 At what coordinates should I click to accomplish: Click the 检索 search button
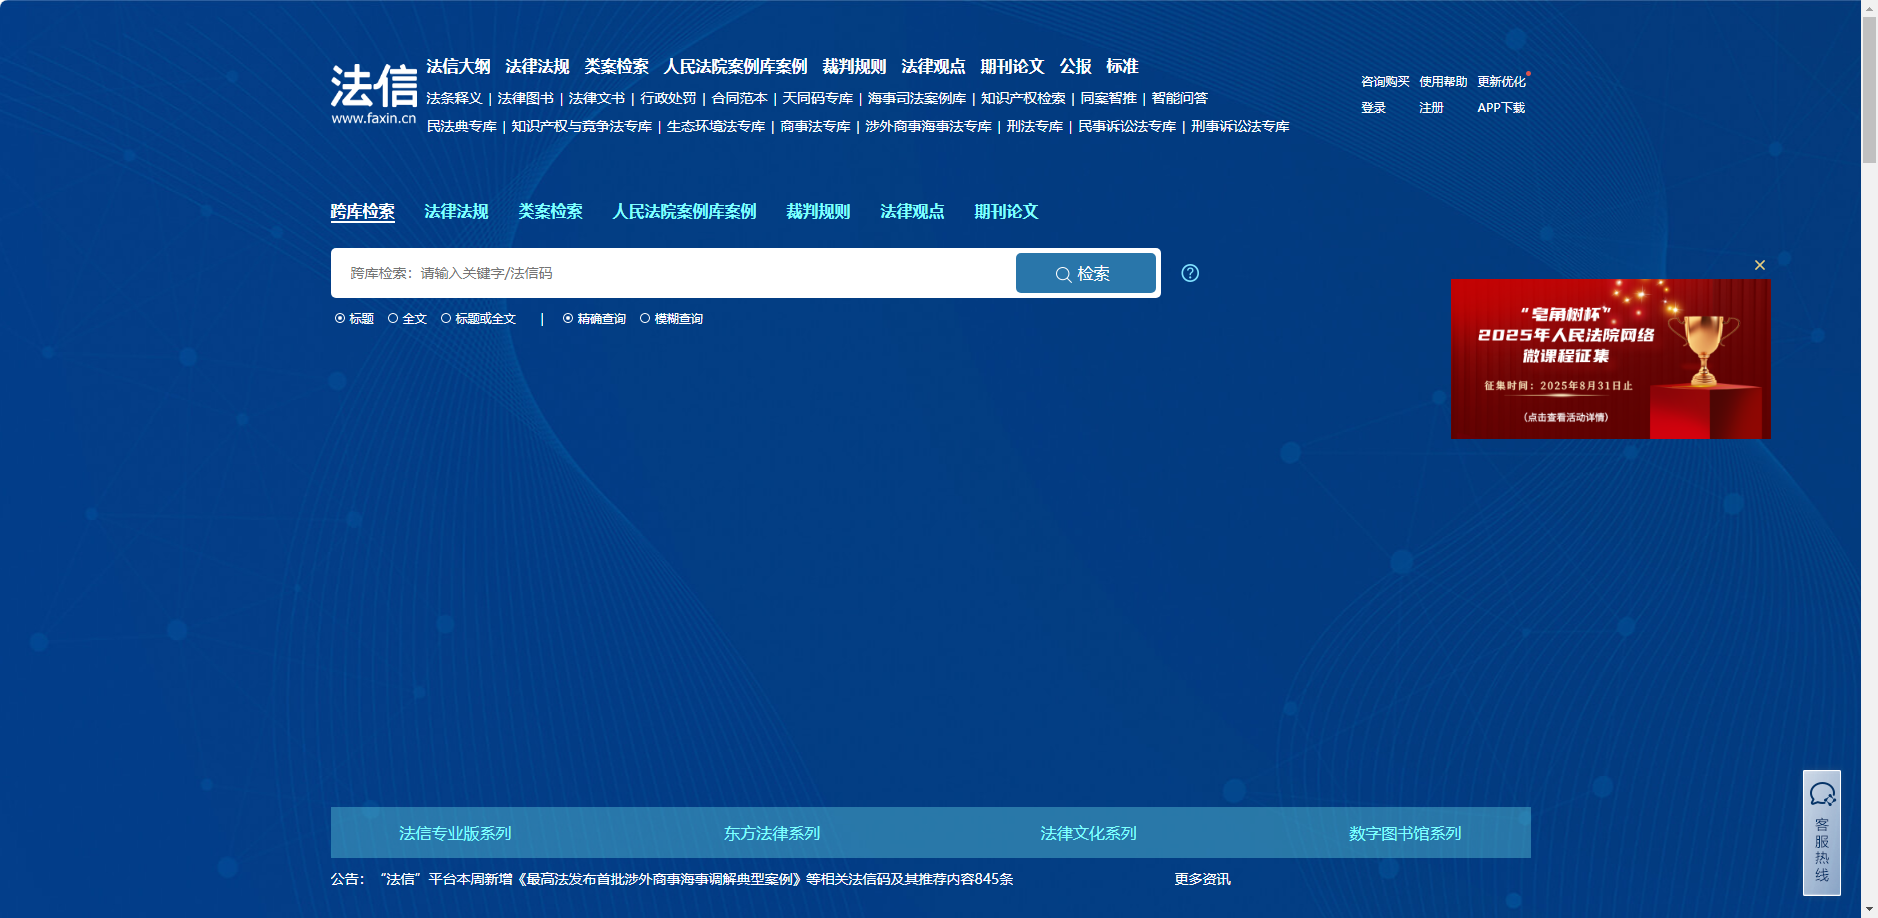1086,273
